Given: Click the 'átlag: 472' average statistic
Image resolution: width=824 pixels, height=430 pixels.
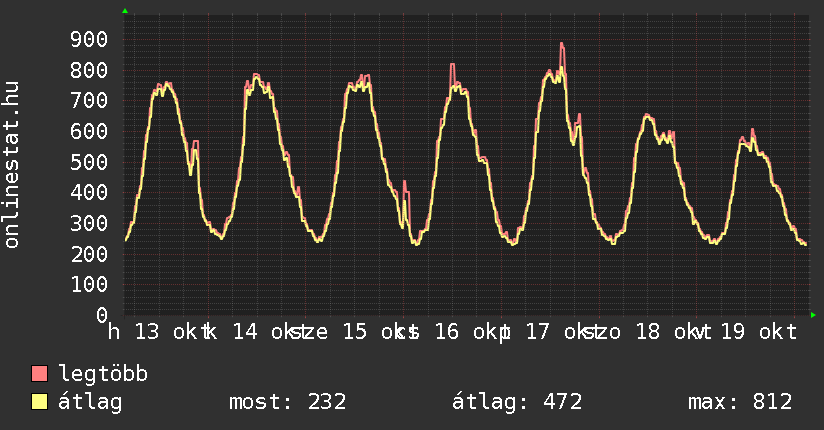Looking at the screenshot, I should tap(517, 403).
